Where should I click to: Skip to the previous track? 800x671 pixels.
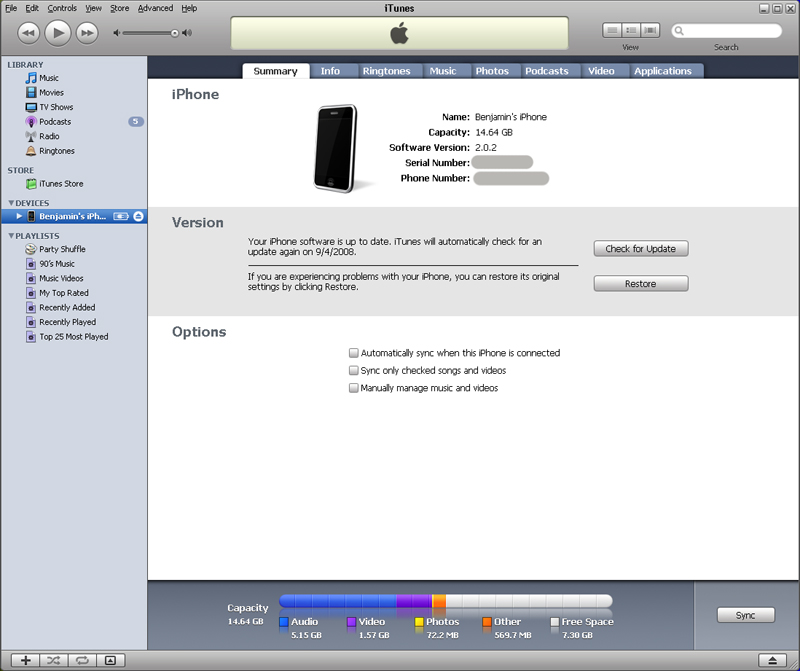(x=29, y=33)
